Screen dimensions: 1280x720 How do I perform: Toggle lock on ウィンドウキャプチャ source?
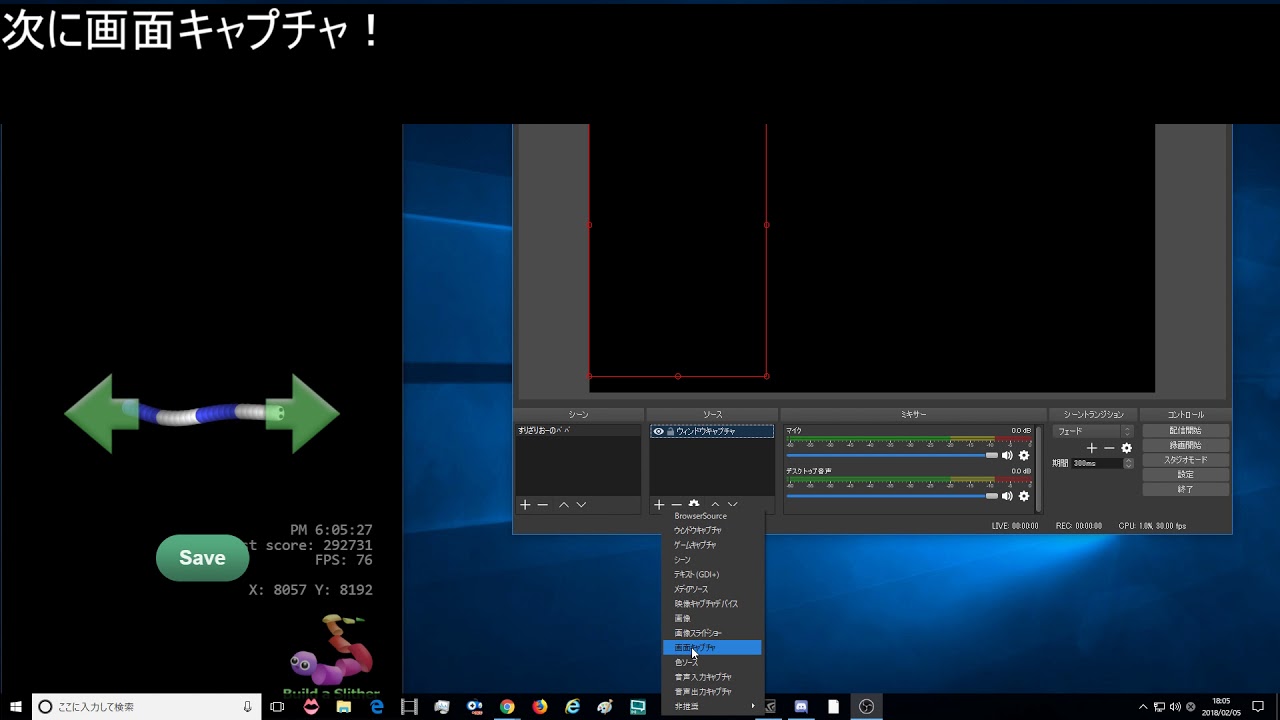(x=670, y=432)
